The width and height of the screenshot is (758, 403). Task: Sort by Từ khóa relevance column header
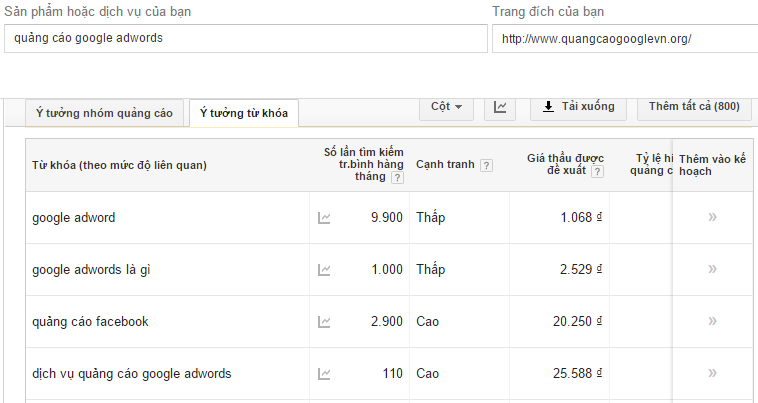click(x=119, y=165)
